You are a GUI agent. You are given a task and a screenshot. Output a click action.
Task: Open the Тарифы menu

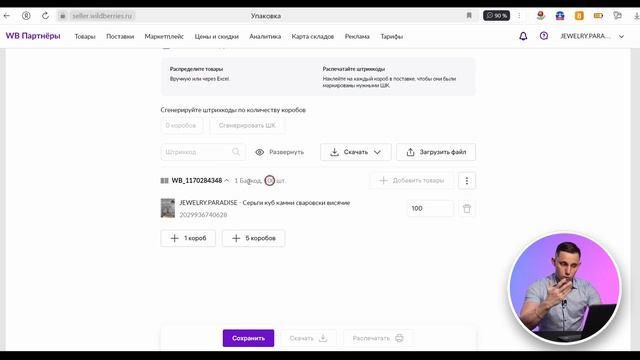pos(391,36)
